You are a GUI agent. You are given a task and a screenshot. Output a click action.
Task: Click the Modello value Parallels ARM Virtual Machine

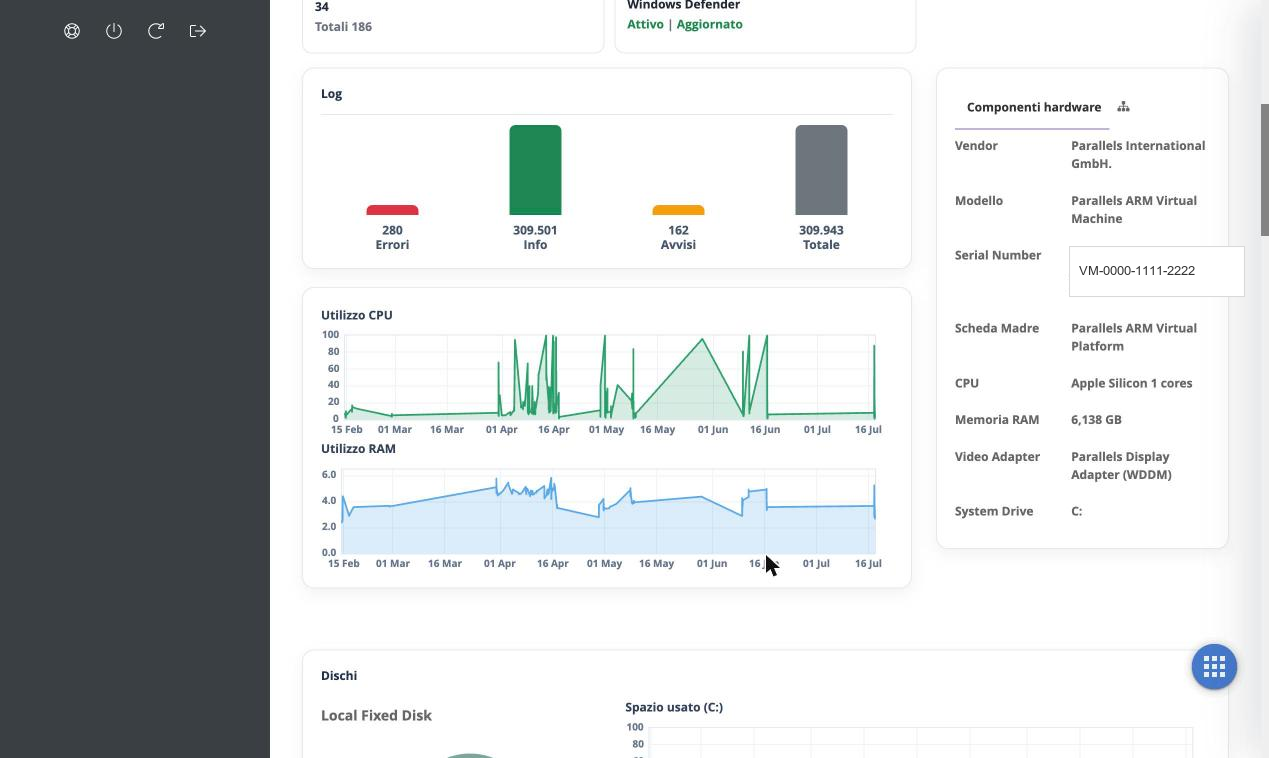click(1134, 209)
